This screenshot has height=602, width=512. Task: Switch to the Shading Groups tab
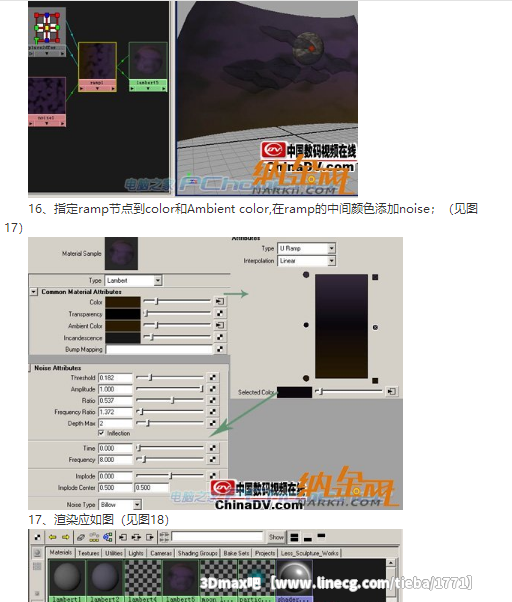(x=198, y=553)
